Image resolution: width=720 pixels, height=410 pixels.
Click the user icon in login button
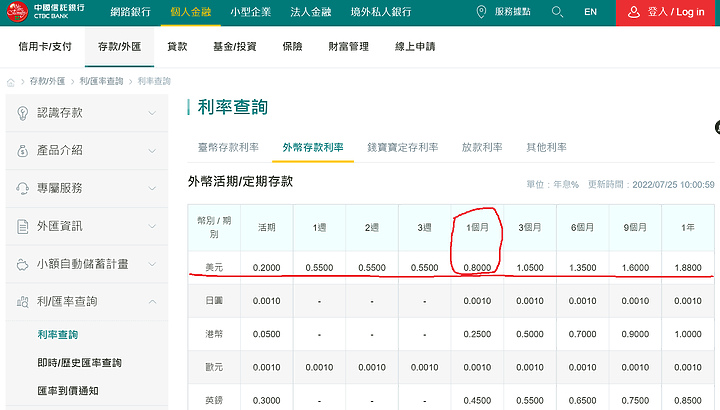[634, 12]
